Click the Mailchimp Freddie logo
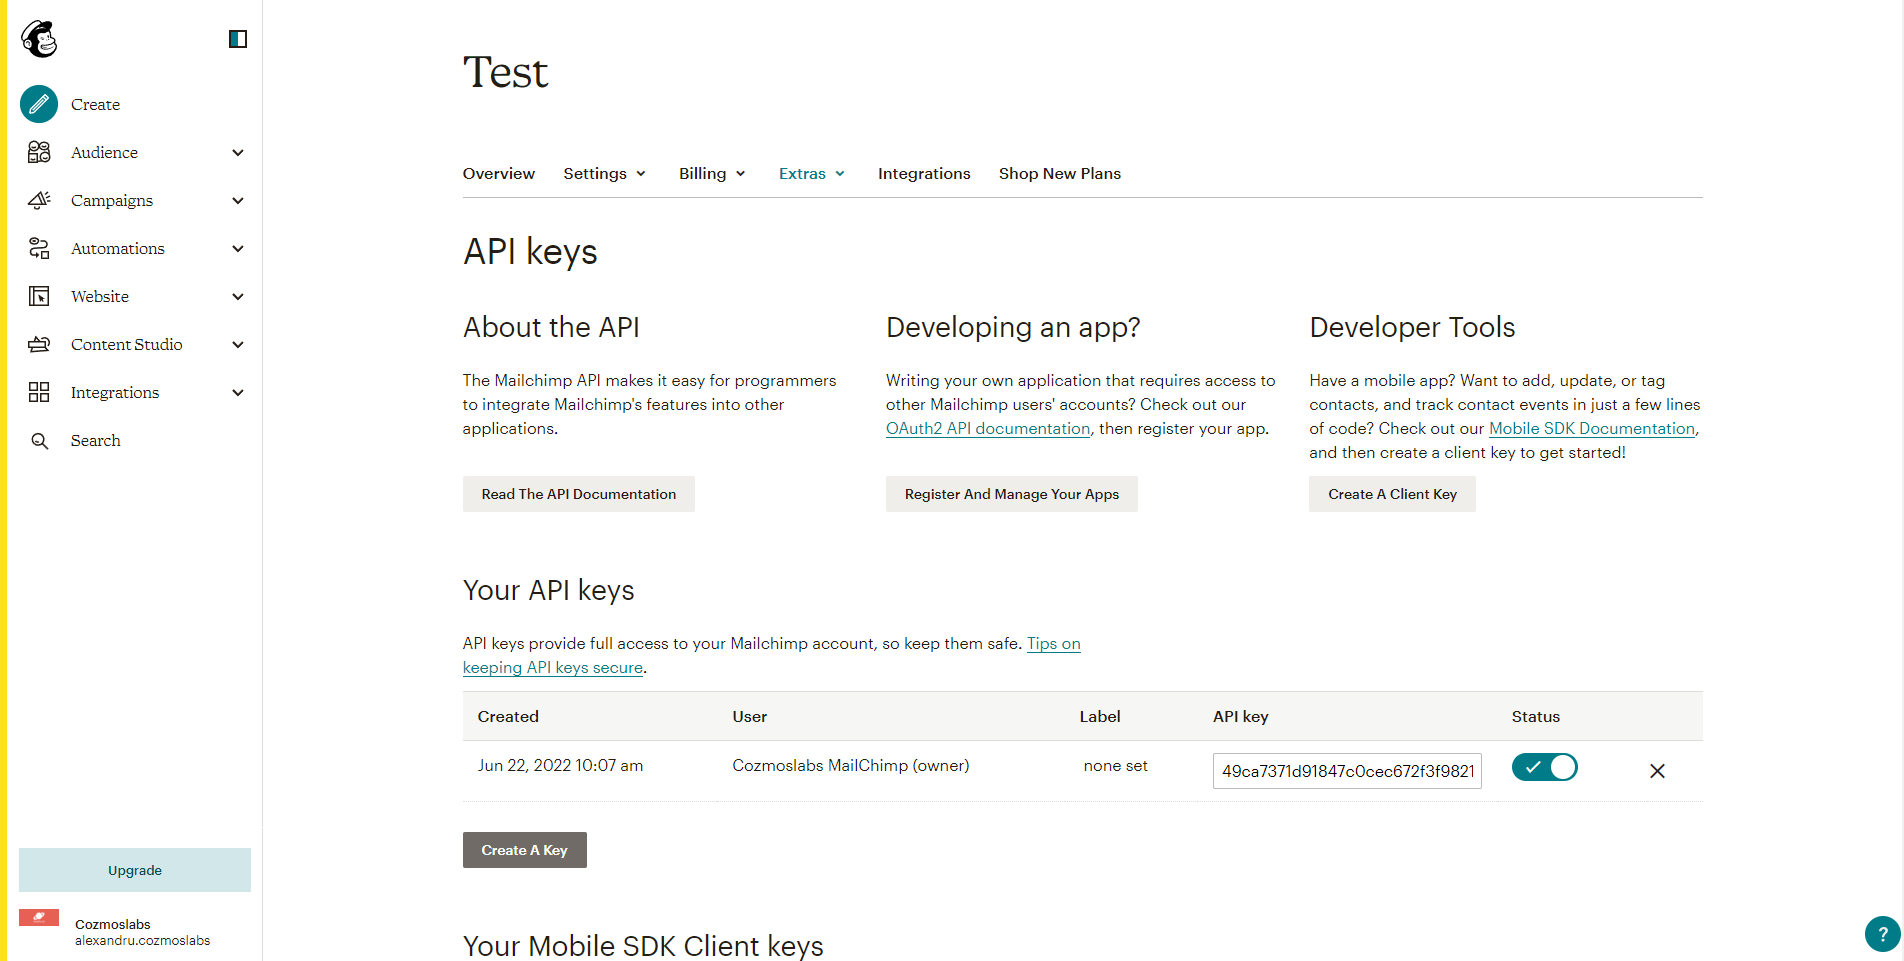The width and height of the screenshot is (1904, 961). (39, 39)
